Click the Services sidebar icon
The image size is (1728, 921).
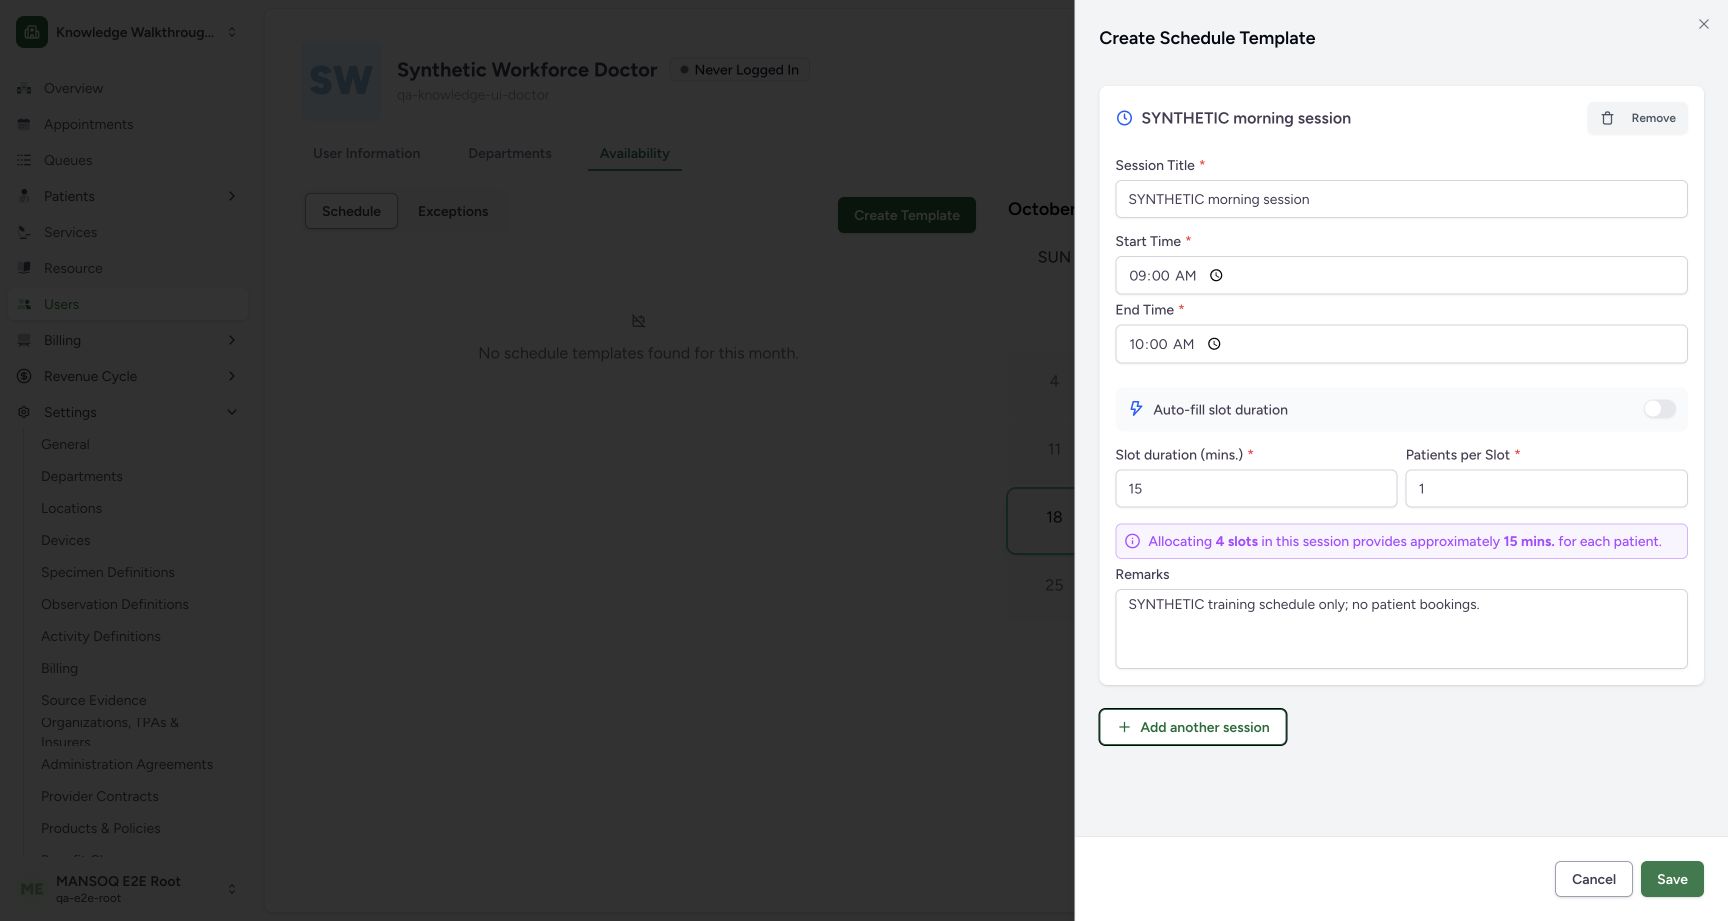pos(24,232)
